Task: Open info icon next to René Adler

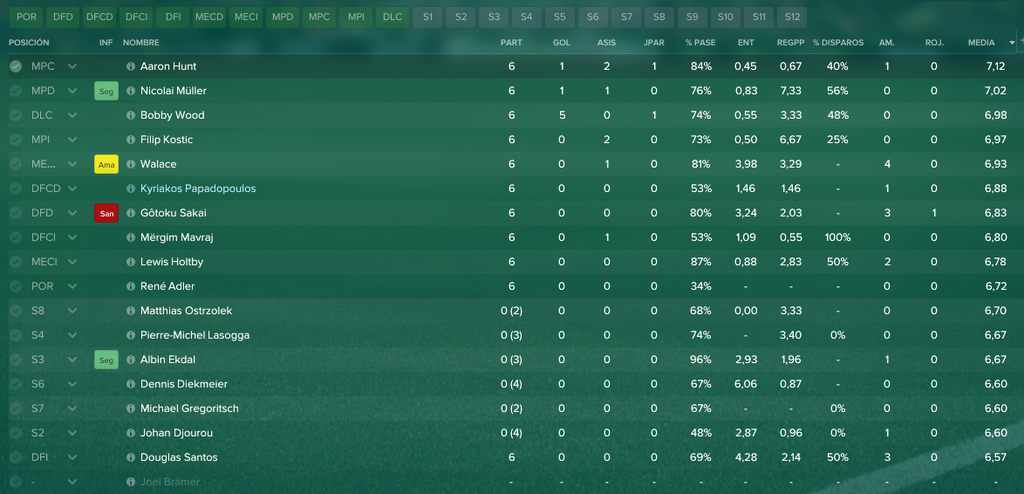Action: pos(131,287)
